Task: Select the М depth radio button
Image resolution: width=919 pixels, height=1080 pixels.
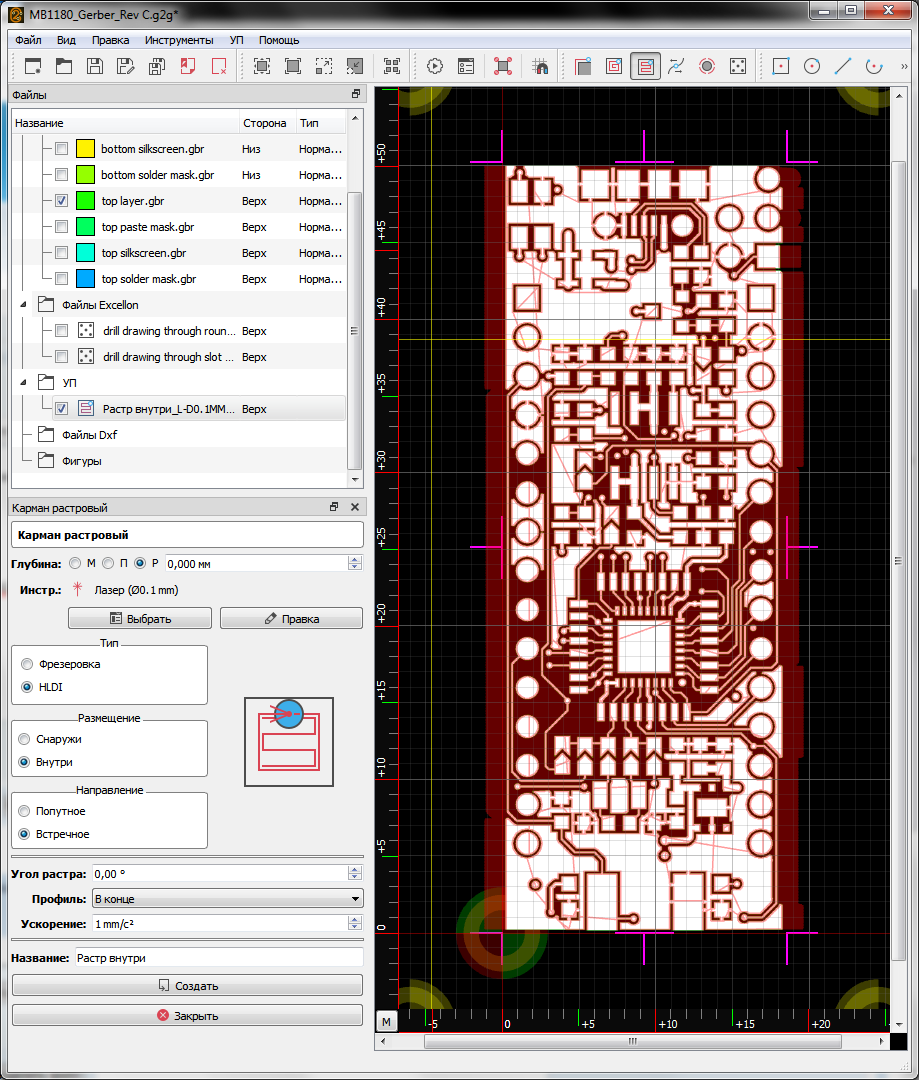Action: point(75,563)
